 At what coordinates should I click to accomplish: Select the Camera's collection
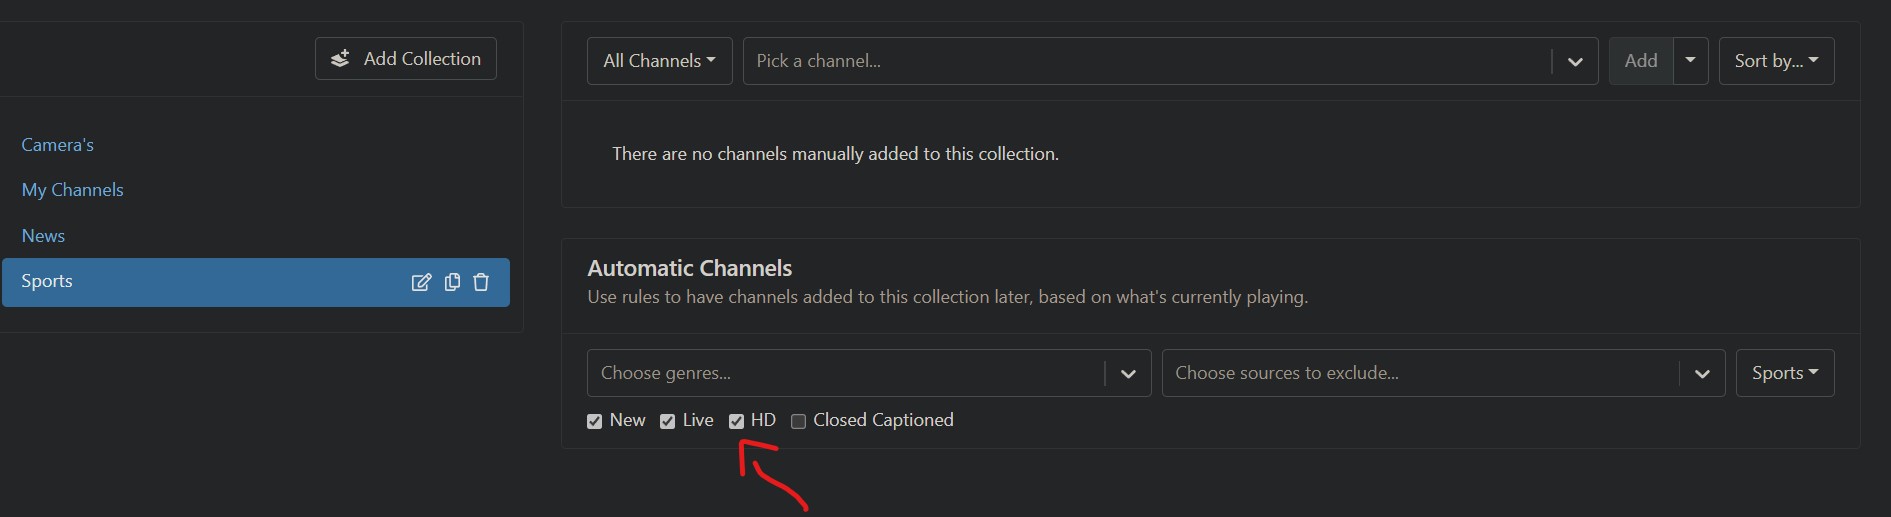58,145
